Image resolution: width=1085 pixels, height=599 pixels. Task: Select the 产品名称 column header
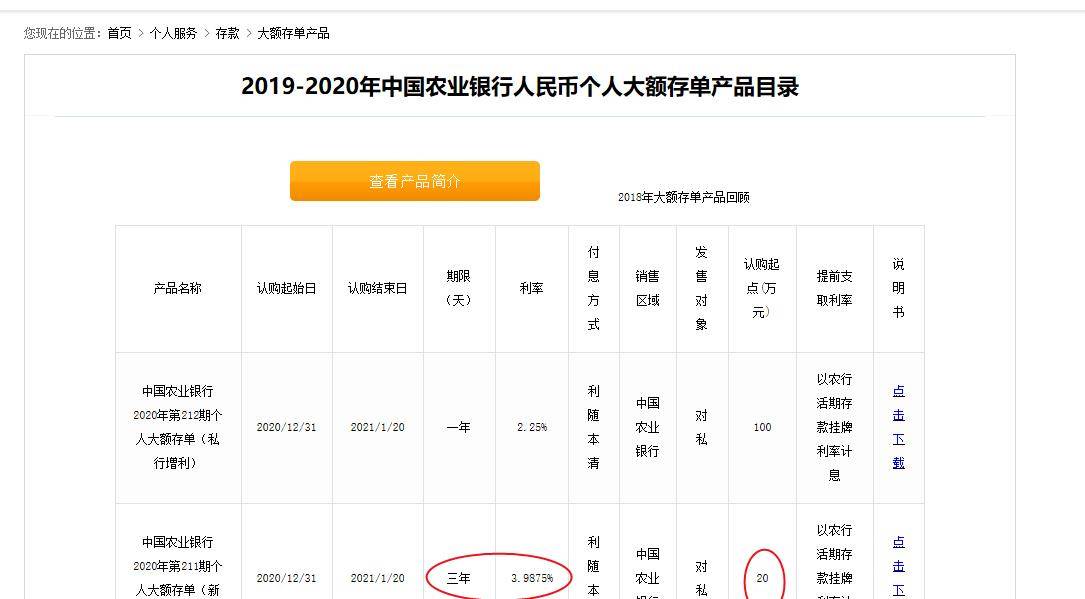pos(178,288)
